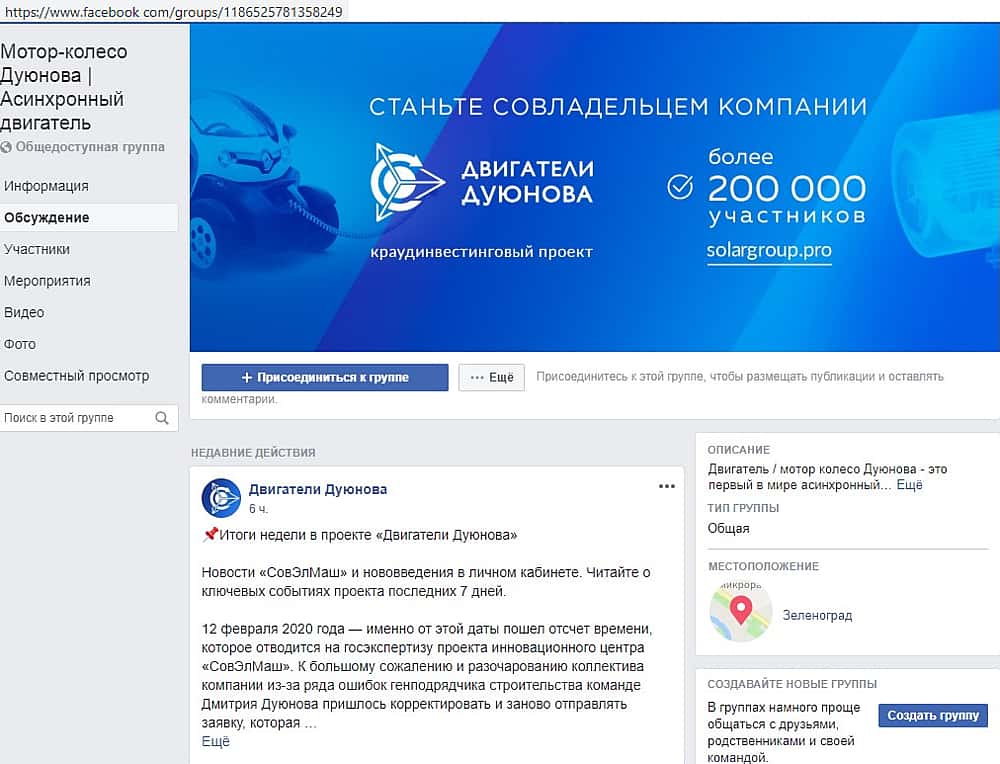Image resolution: width=1000 pixels, height=764 pixels.
Task: Click the Общая group type value
Action: [728, 529]
